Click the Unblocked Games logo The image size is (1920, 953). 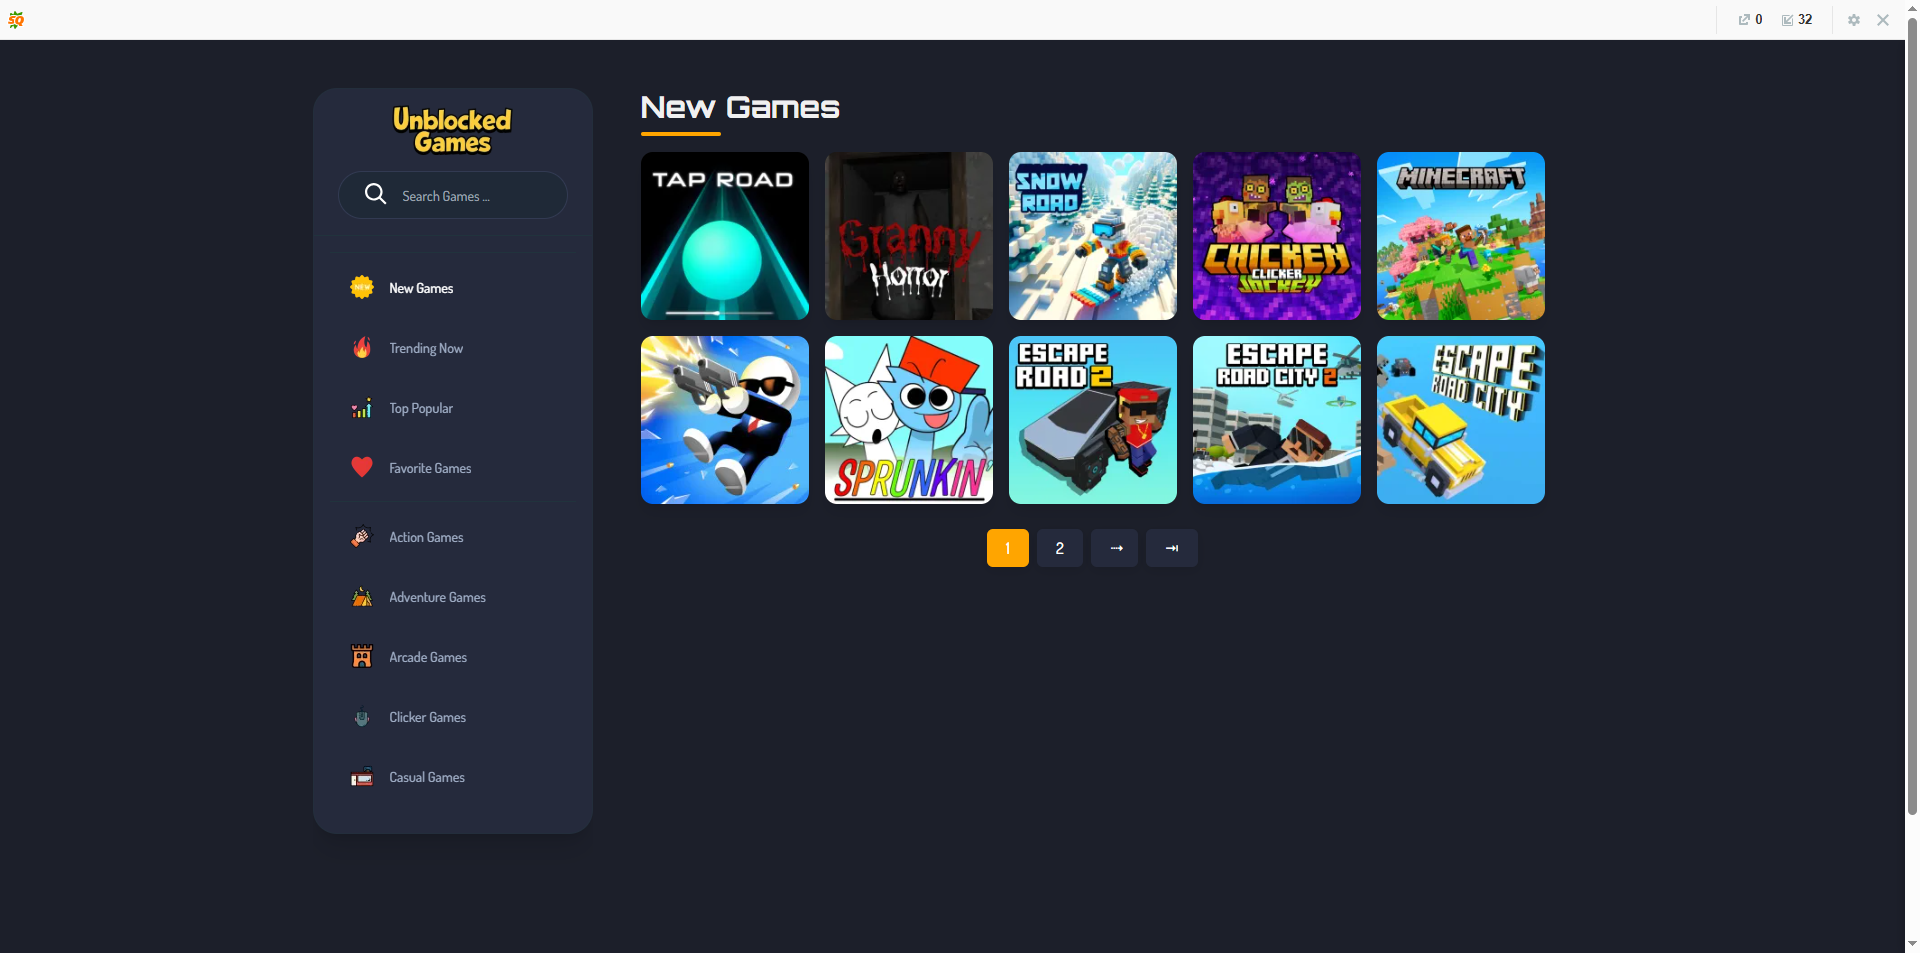tap(453, 131)
